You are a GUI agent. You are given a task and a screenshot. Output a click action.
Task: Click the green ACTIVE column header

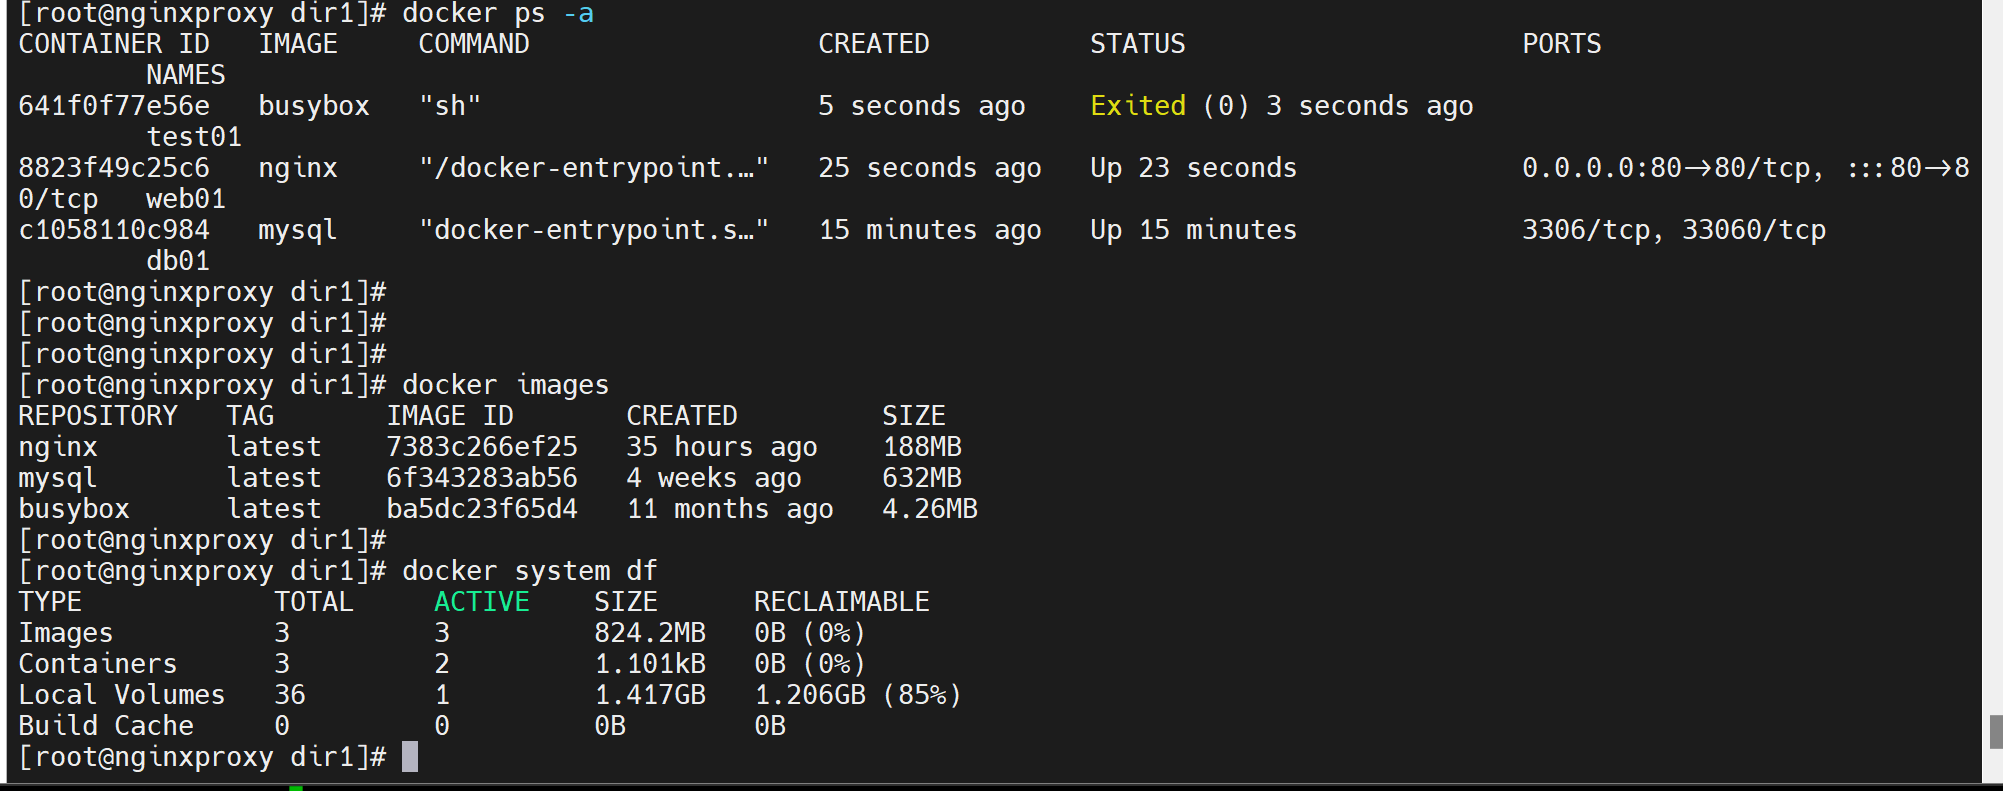481,602
